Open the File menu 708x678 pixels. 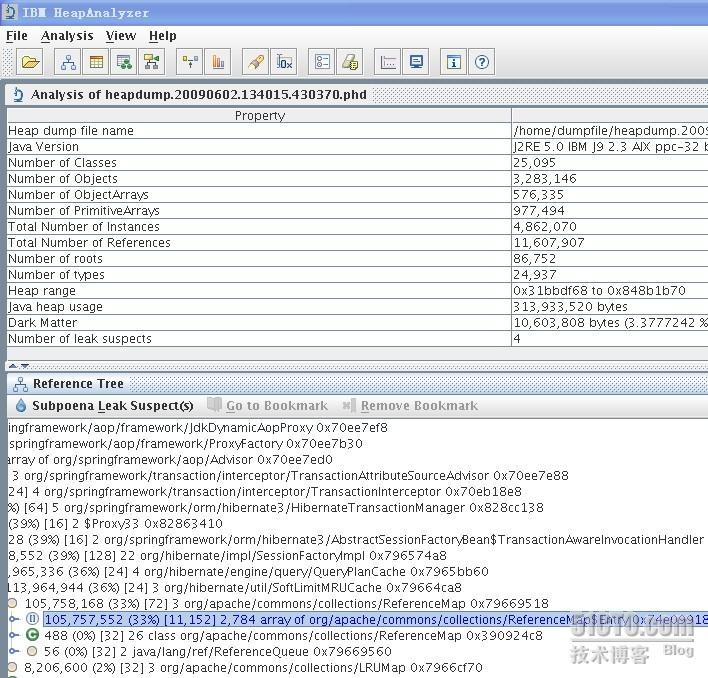tap(17, 36)
